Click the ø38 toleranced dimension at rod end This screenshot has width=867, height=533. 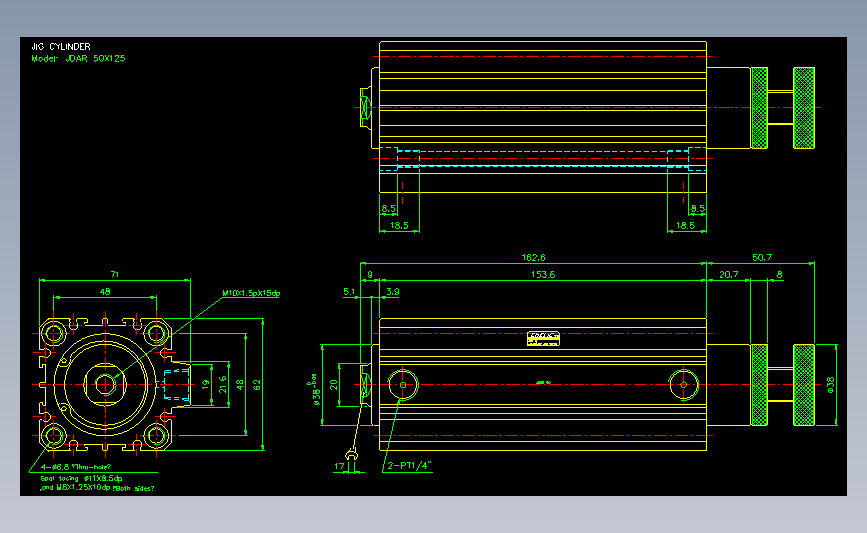point(316,390)
